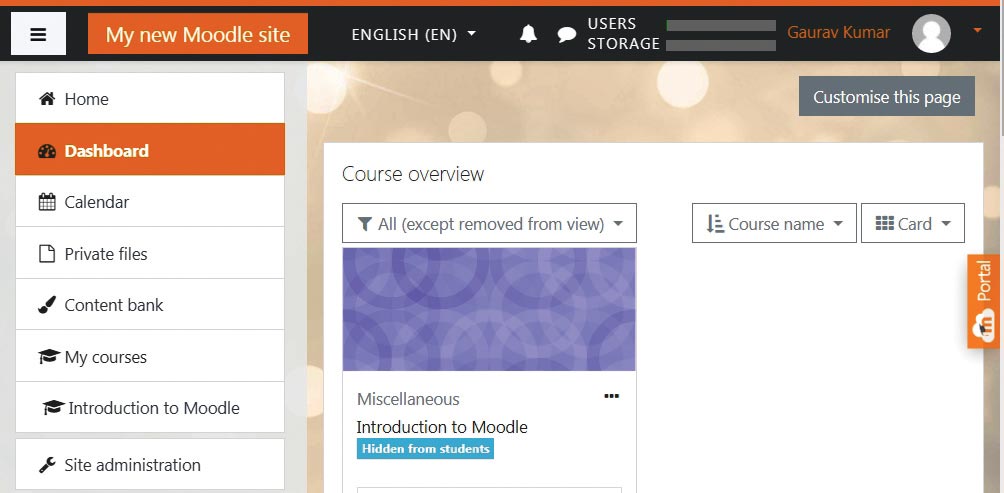Select Home in the side navigation
The width and height of the screenshot is (1004, 493).
150,99
